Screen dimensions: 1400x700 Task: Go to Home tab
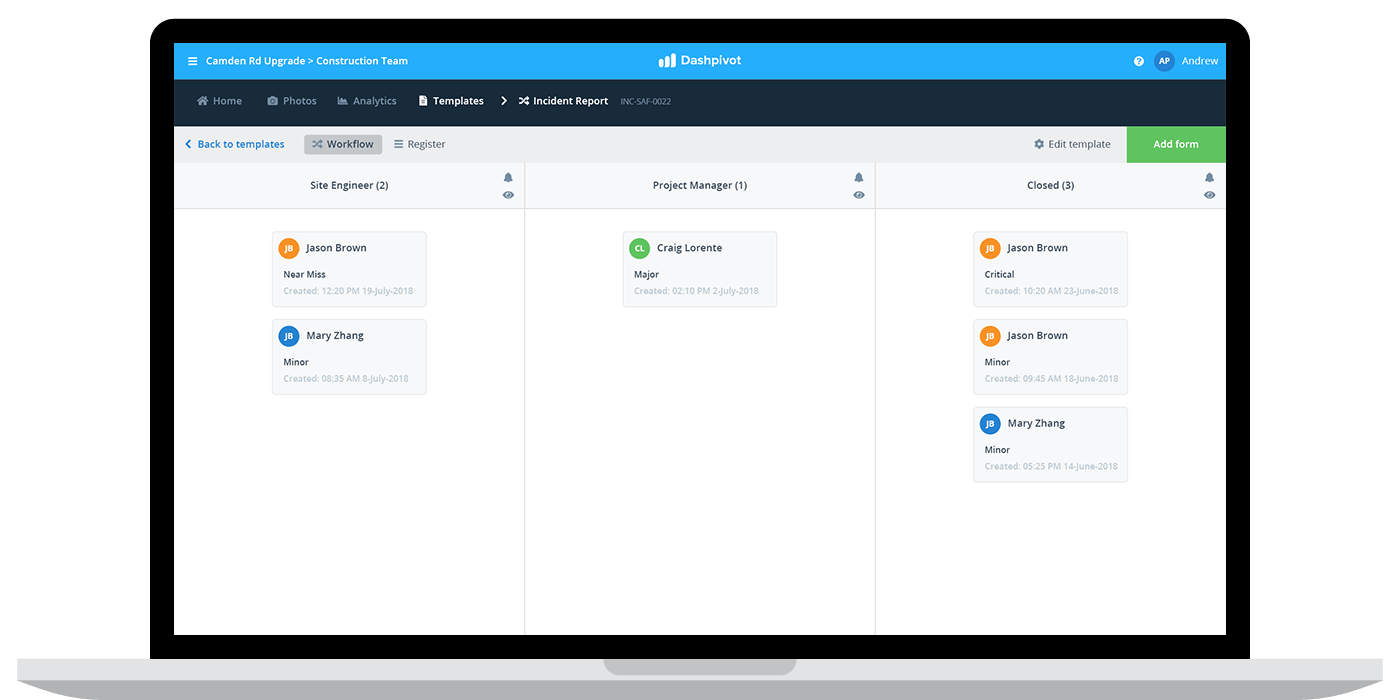(x=219, y=101)
